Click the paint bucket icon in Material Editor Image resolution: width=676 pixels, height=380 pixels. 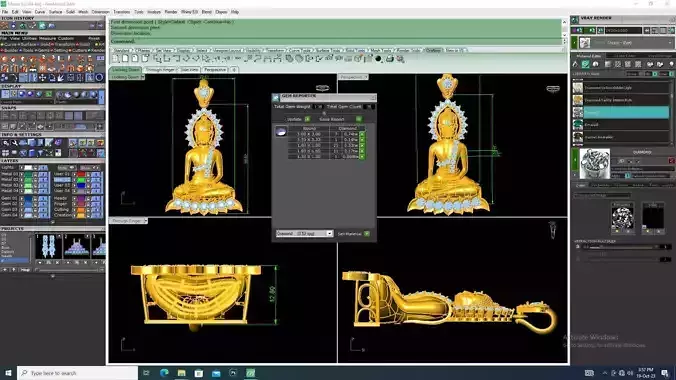coord(575,64)
